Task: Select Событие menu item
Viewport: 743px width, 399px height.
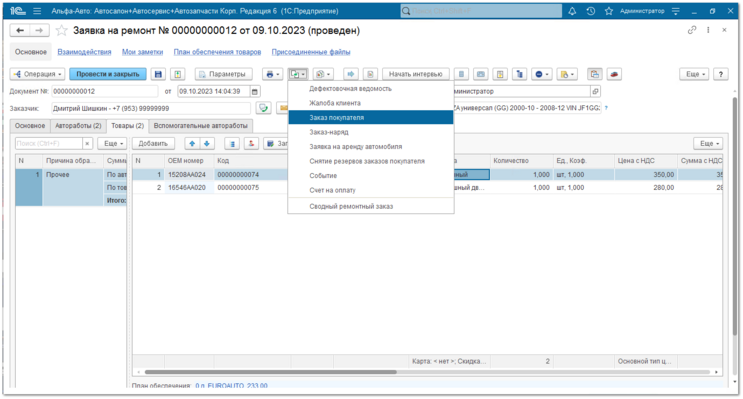Action: pyautogui.click(x=371, y=175)
